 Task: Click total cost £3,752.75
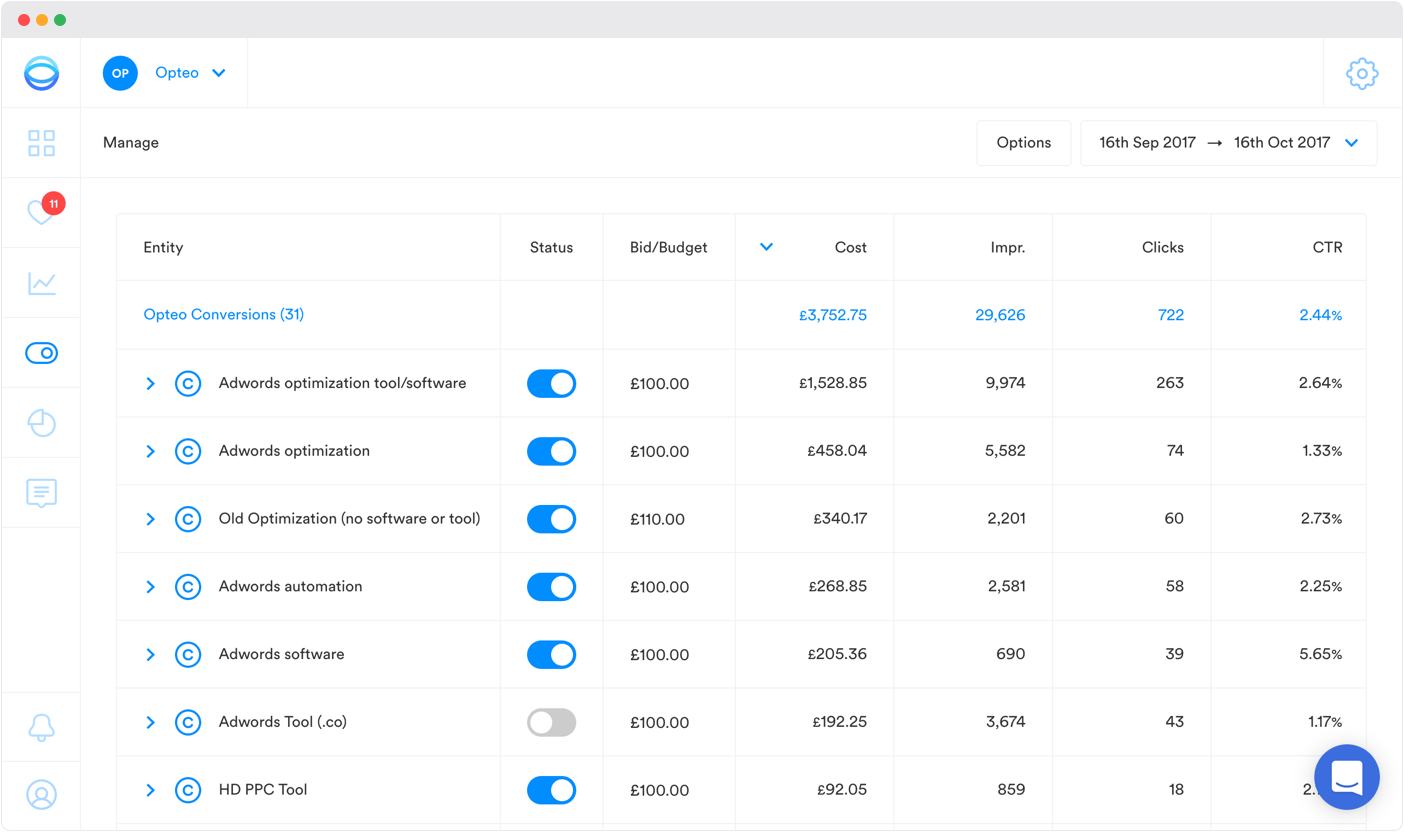tap(833, 315)
